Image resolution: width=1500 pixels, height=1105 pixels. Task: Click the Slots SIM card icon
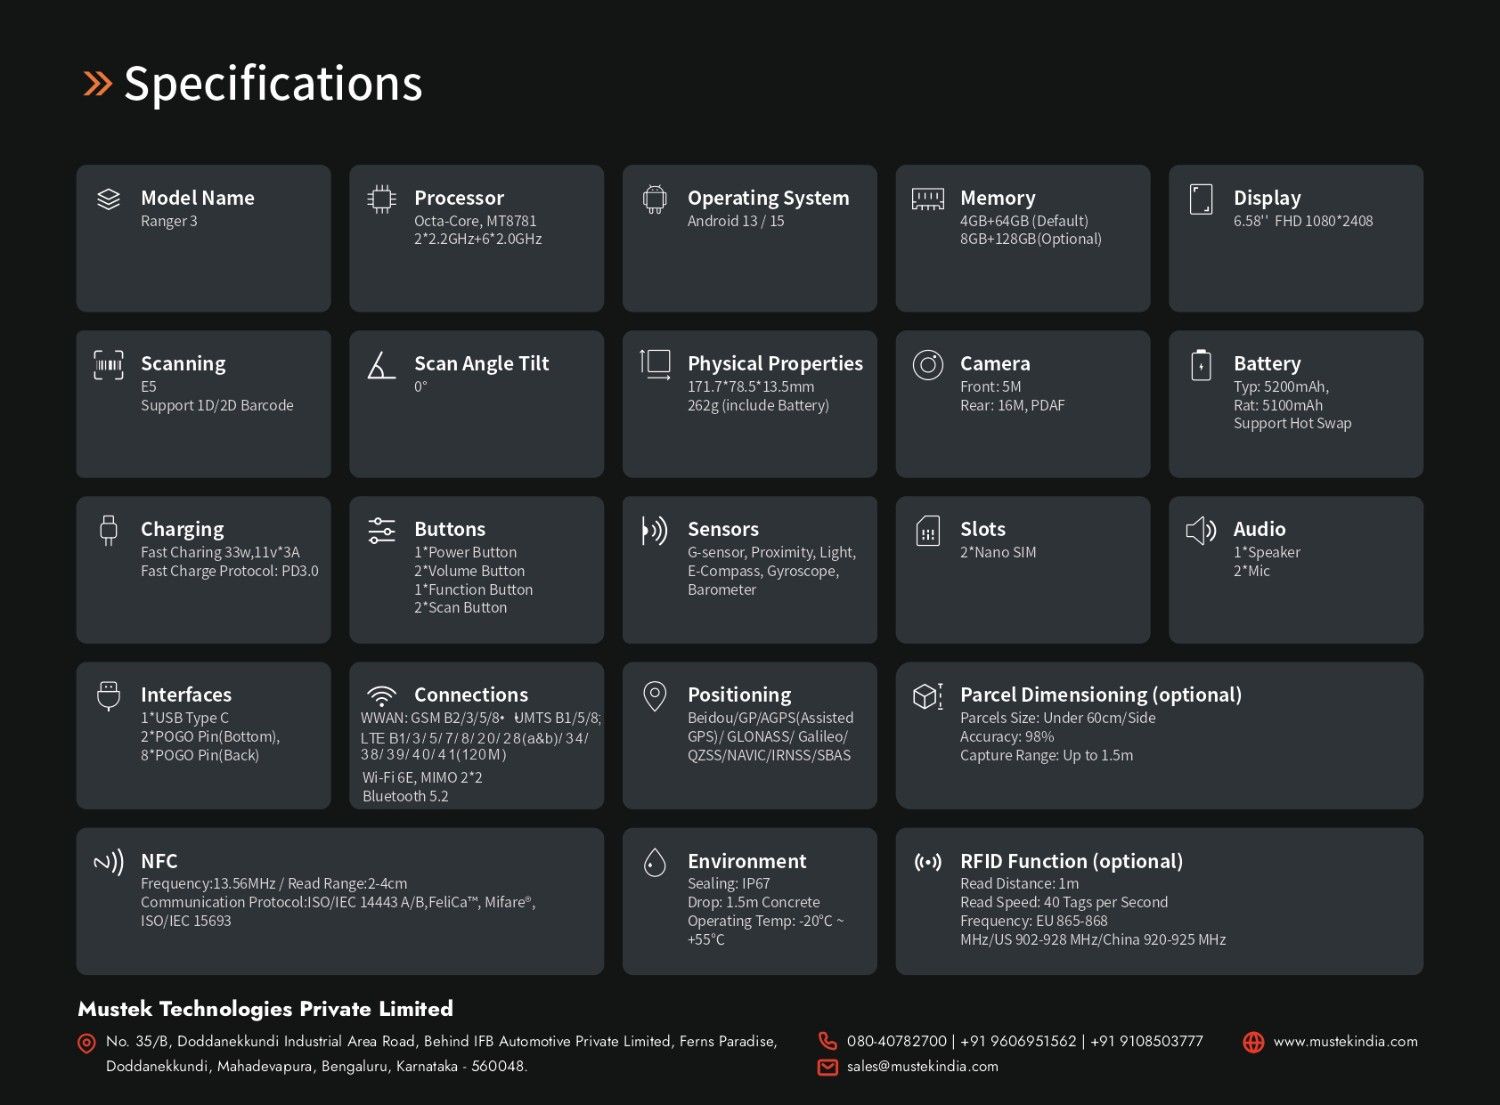928,531
